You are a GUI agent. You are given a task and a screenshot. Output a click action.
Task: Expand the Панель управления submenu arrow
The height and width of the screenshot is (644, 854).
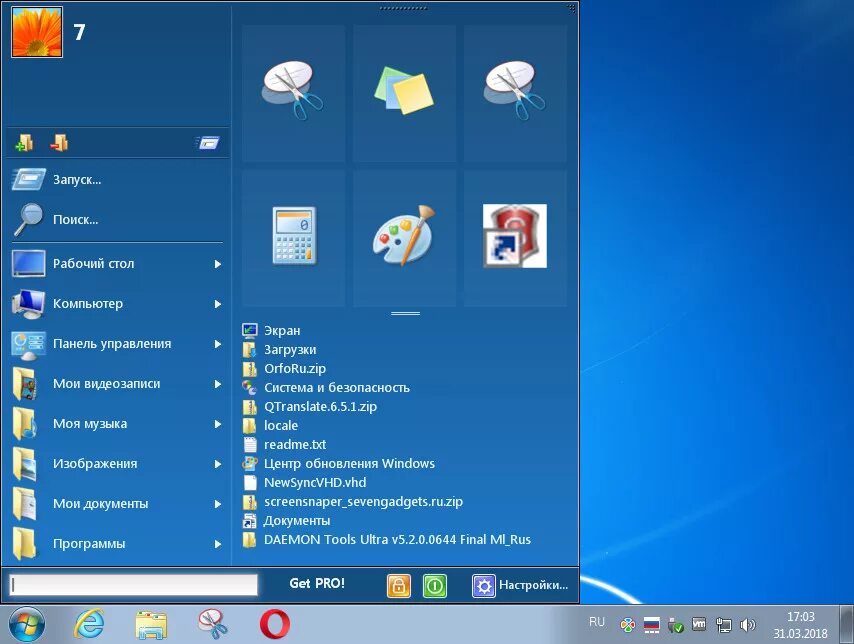coord(218,344)
